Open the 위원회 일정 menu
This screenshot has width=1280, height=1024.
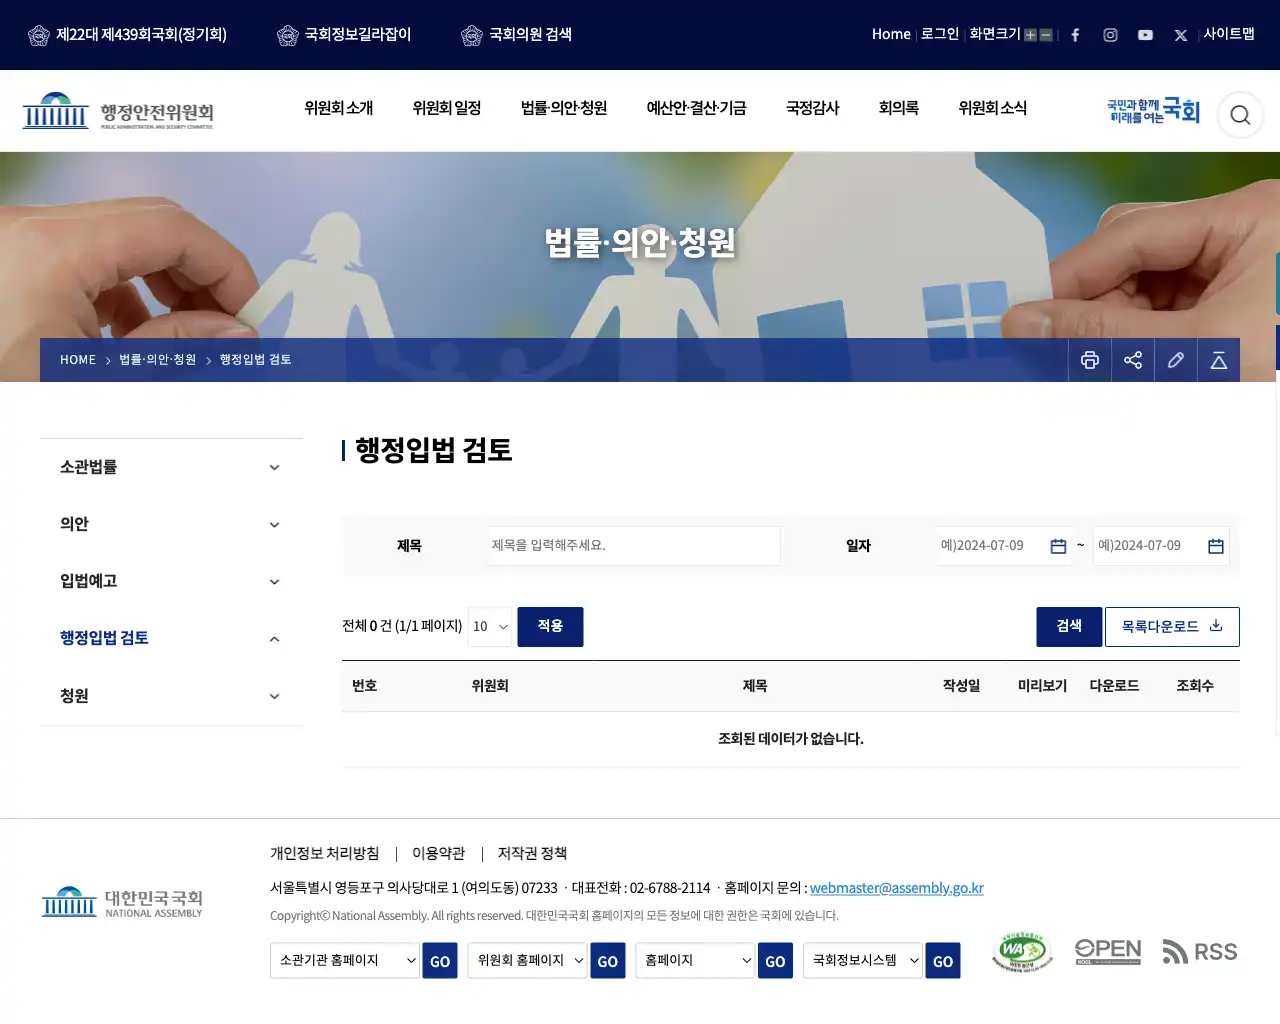click(x=447, y=108)
